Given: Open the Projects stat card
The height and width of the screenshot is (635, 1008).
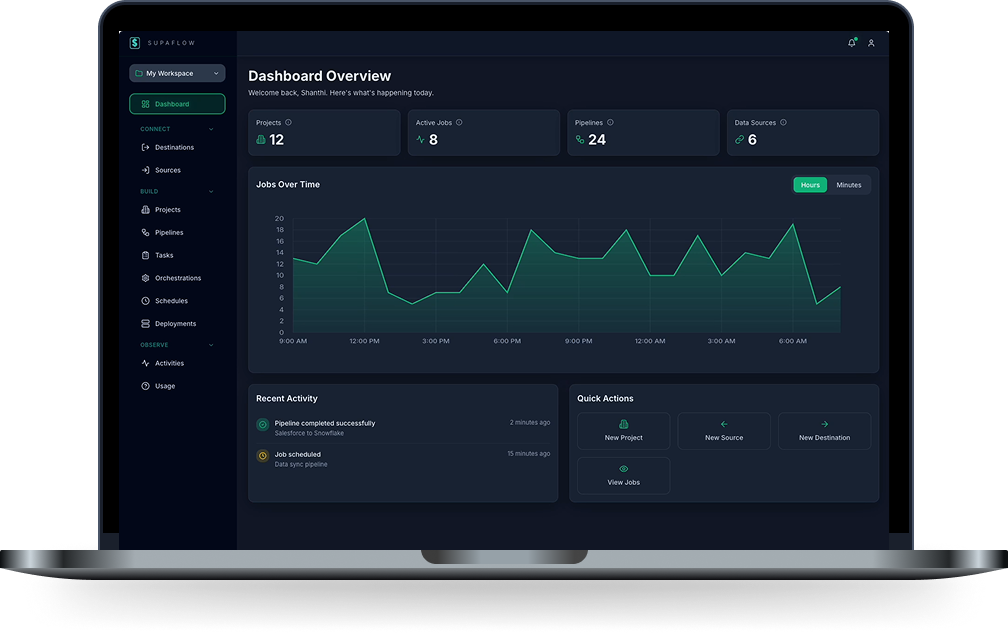Looking at the screenshot, I should [324, 132].
